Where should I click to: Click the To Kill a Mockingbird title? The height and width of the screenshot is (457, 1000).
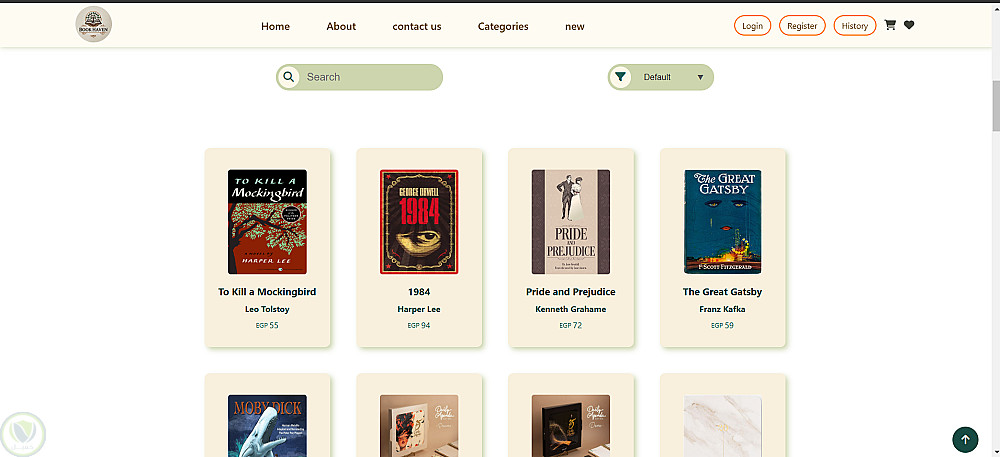[x=267, y=292]
